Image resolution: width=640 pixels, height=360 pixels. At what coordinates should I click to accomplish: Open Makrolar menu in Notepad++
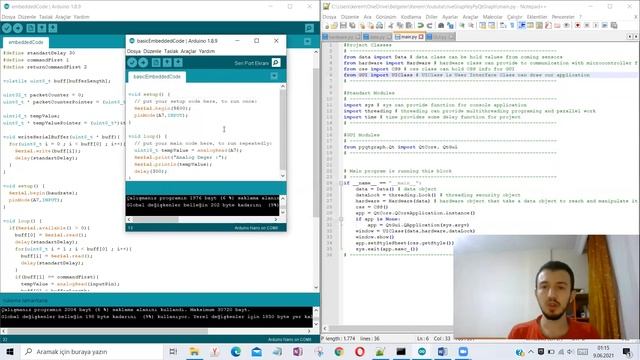coord(492,17)
